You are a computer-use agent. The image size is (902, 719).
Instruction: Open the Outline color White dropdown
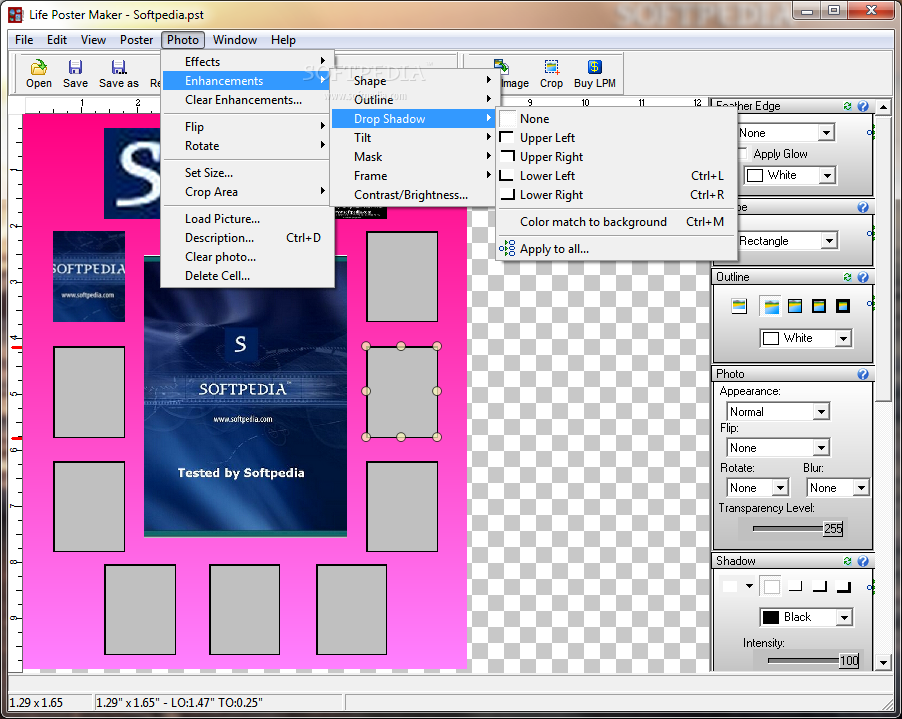click(843, 338)
